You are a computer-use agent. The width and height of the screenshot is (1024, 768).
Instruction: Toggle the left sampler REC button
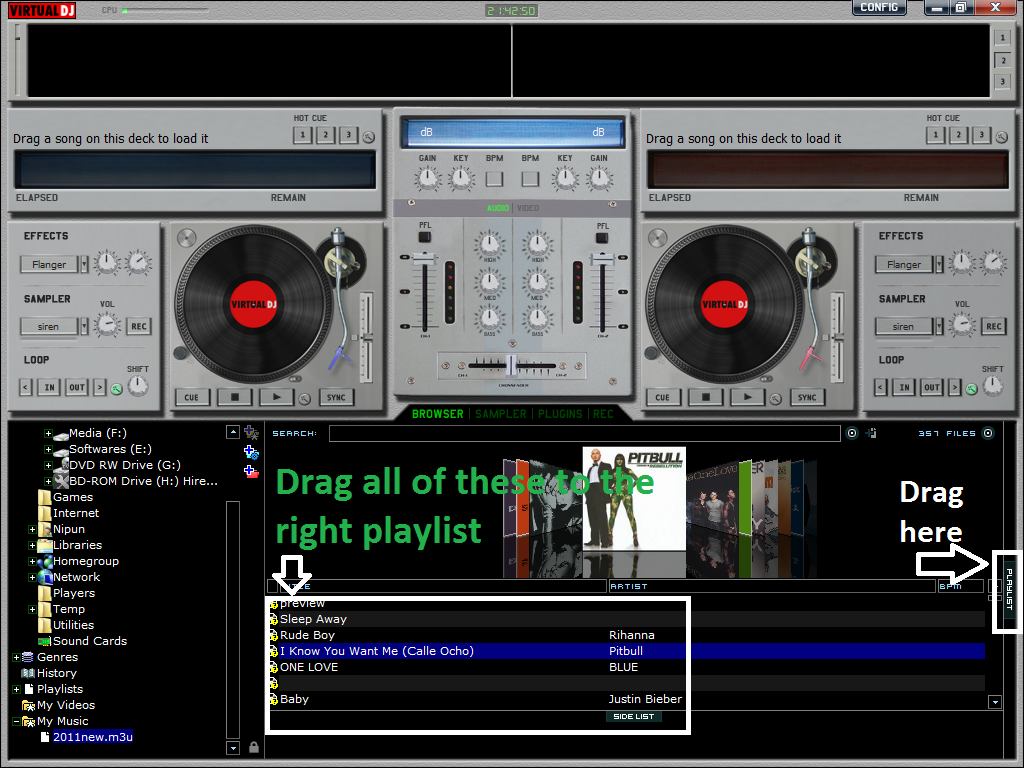tap(139, 327)
